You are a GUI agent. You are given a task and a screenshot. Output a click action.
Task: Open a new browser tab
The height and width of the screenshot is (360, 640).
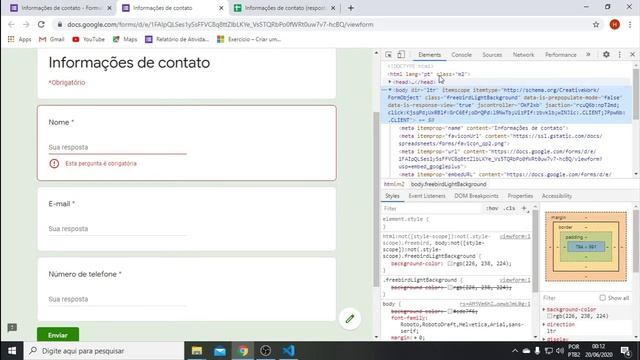(x=351, y=8)
